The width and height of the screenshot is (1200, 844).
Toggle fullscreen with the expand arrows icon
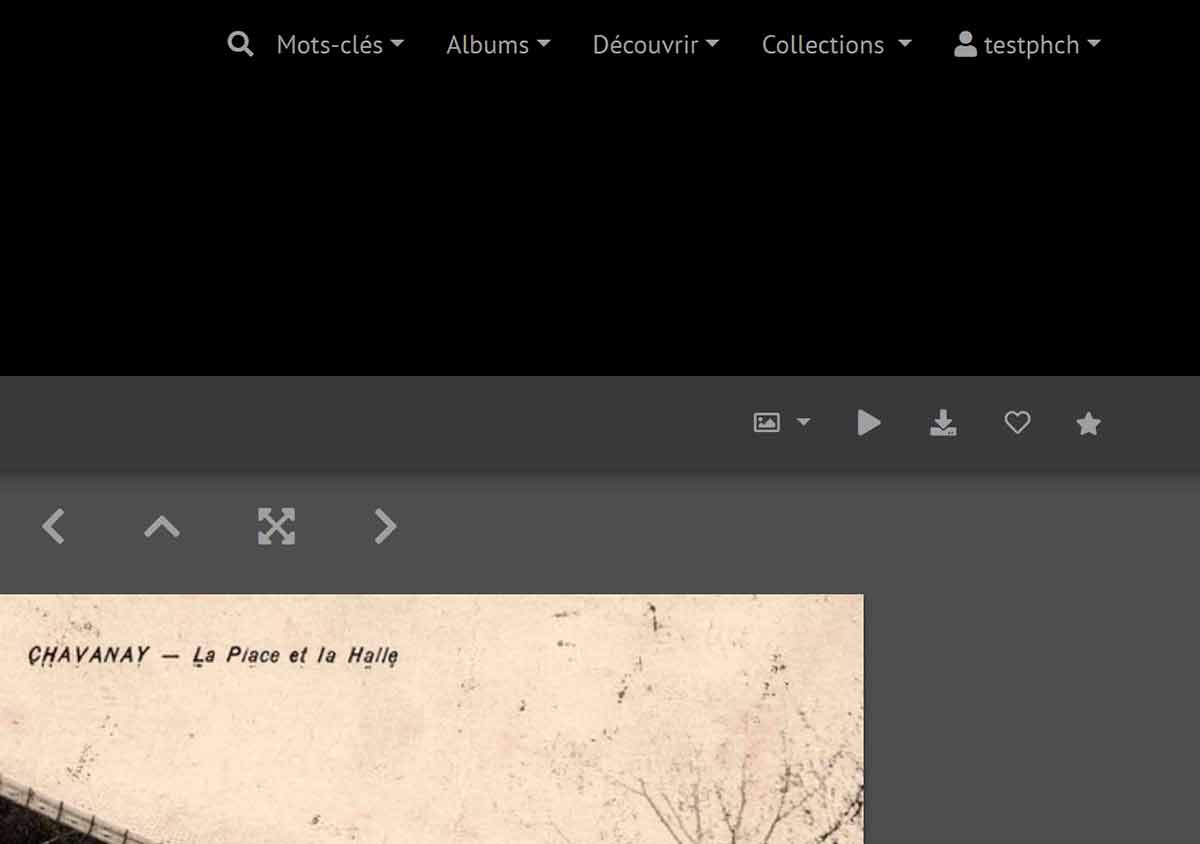coord(276,526)
